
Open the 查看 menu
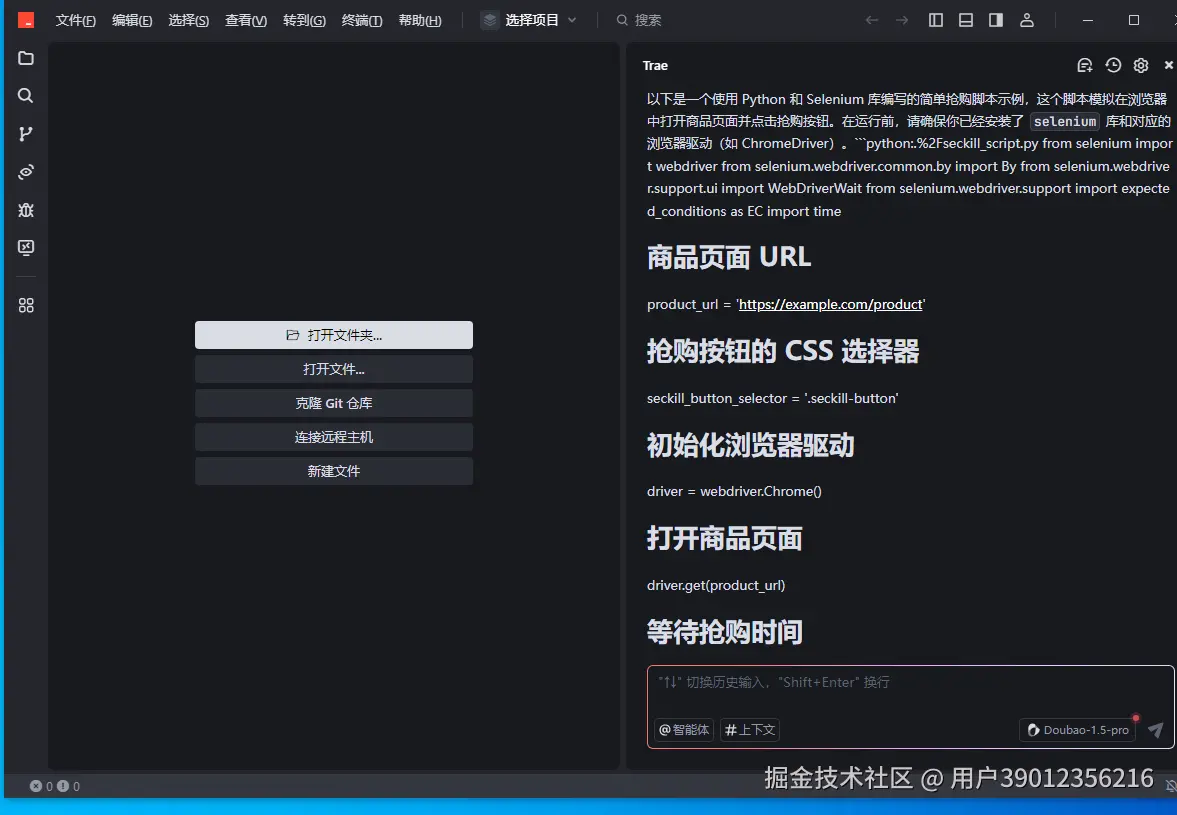[245, 20]
